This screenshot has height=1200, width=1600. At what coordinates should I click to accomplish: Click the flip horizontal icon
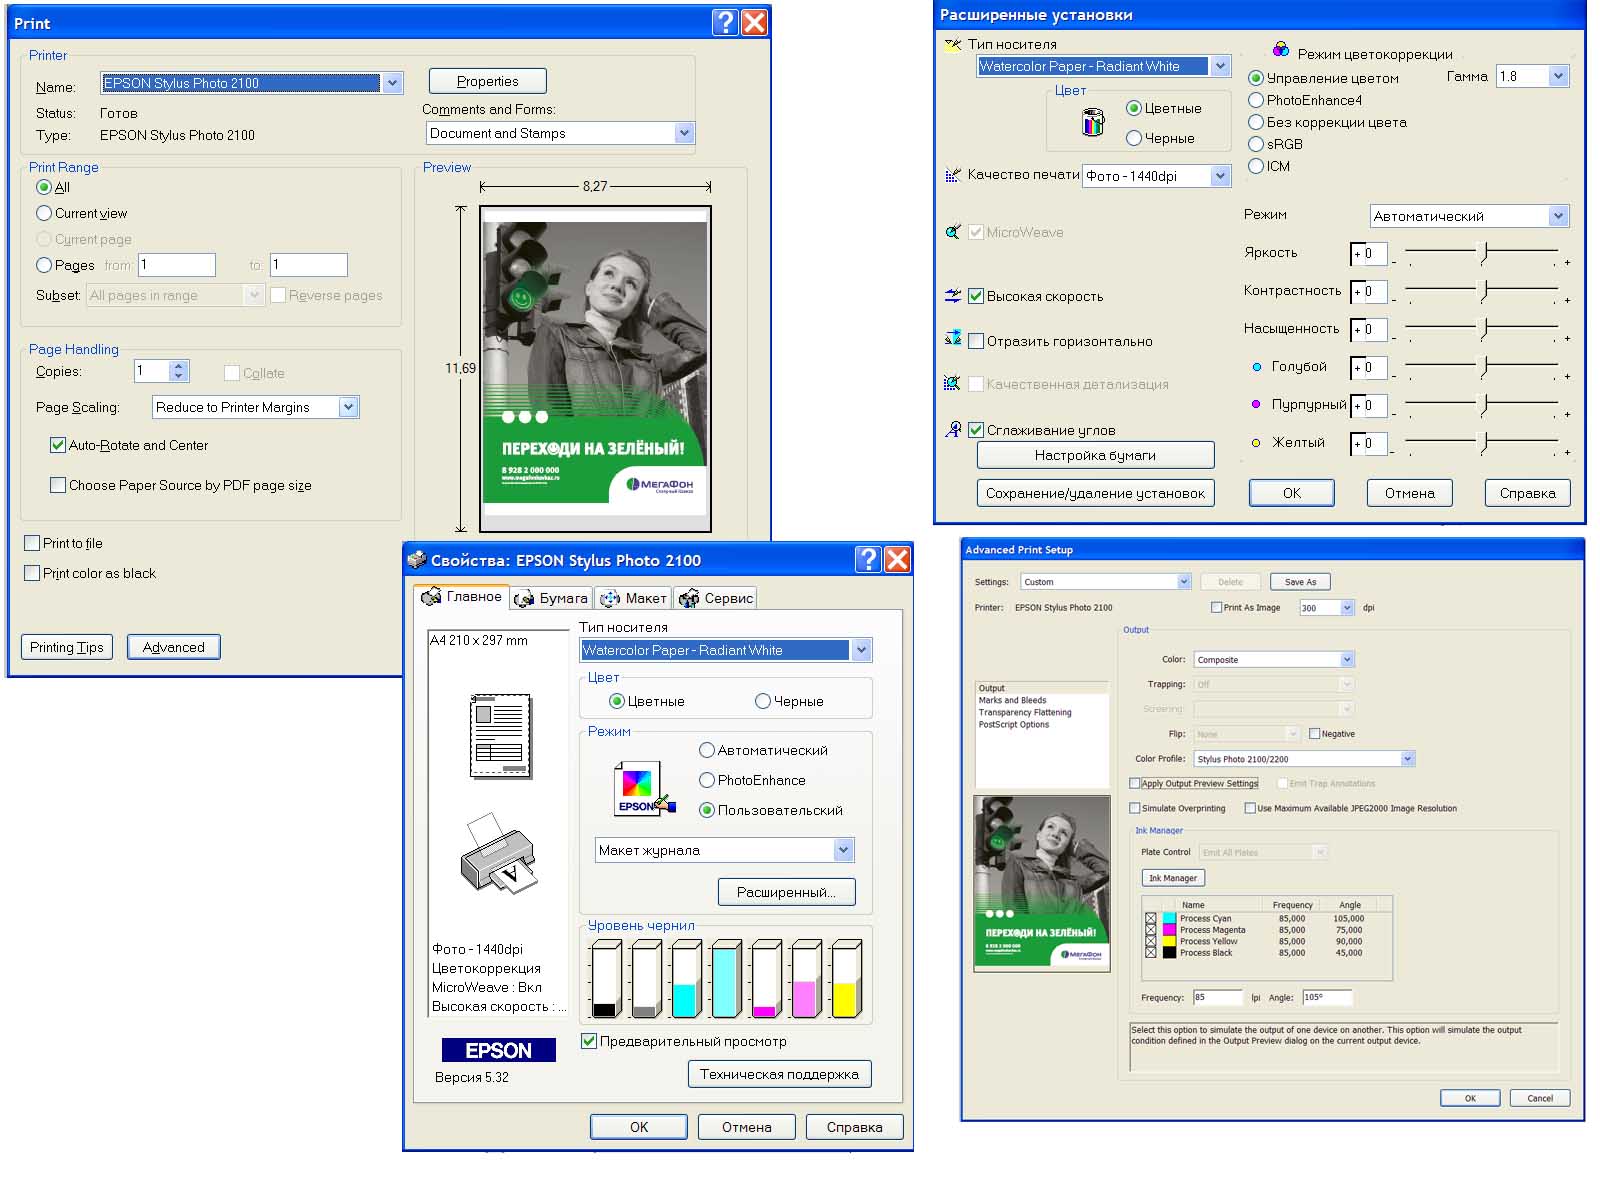click(953, 340)
